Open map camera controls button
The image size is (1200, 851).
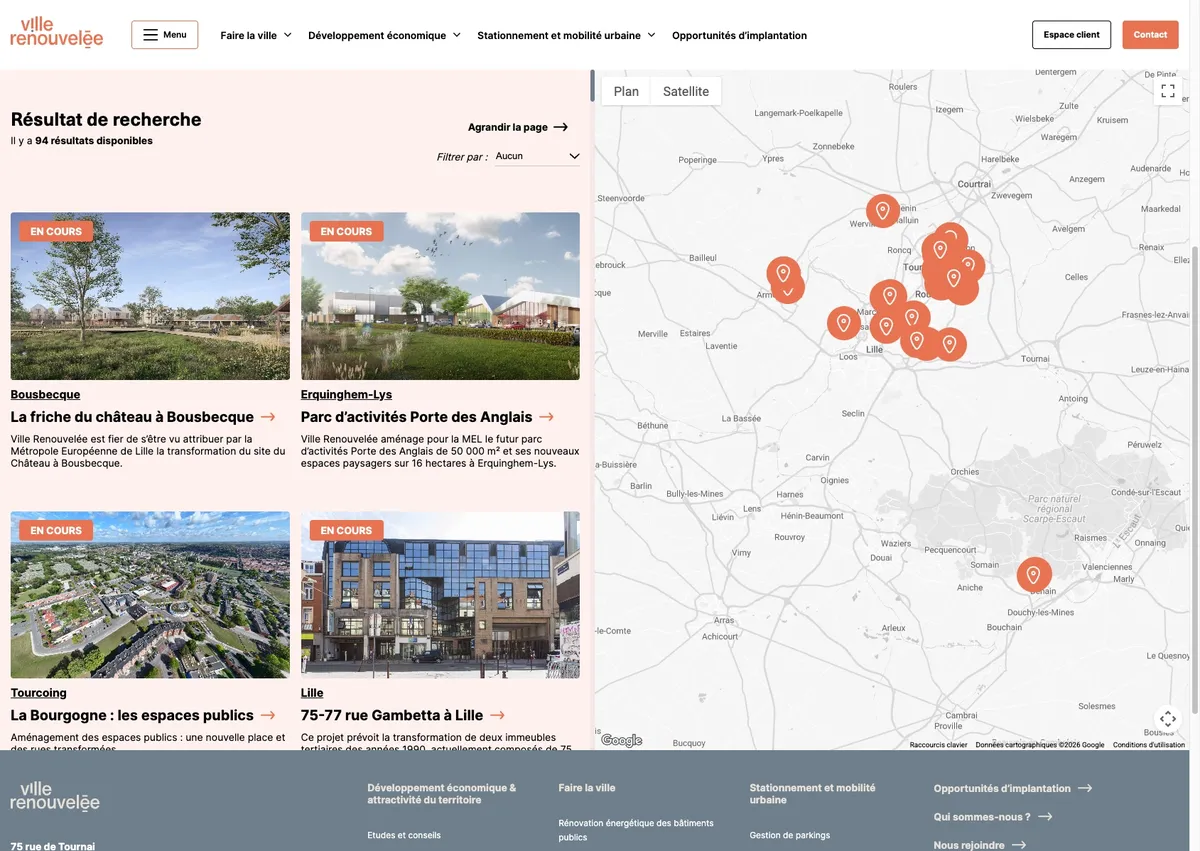(1167, 719)
